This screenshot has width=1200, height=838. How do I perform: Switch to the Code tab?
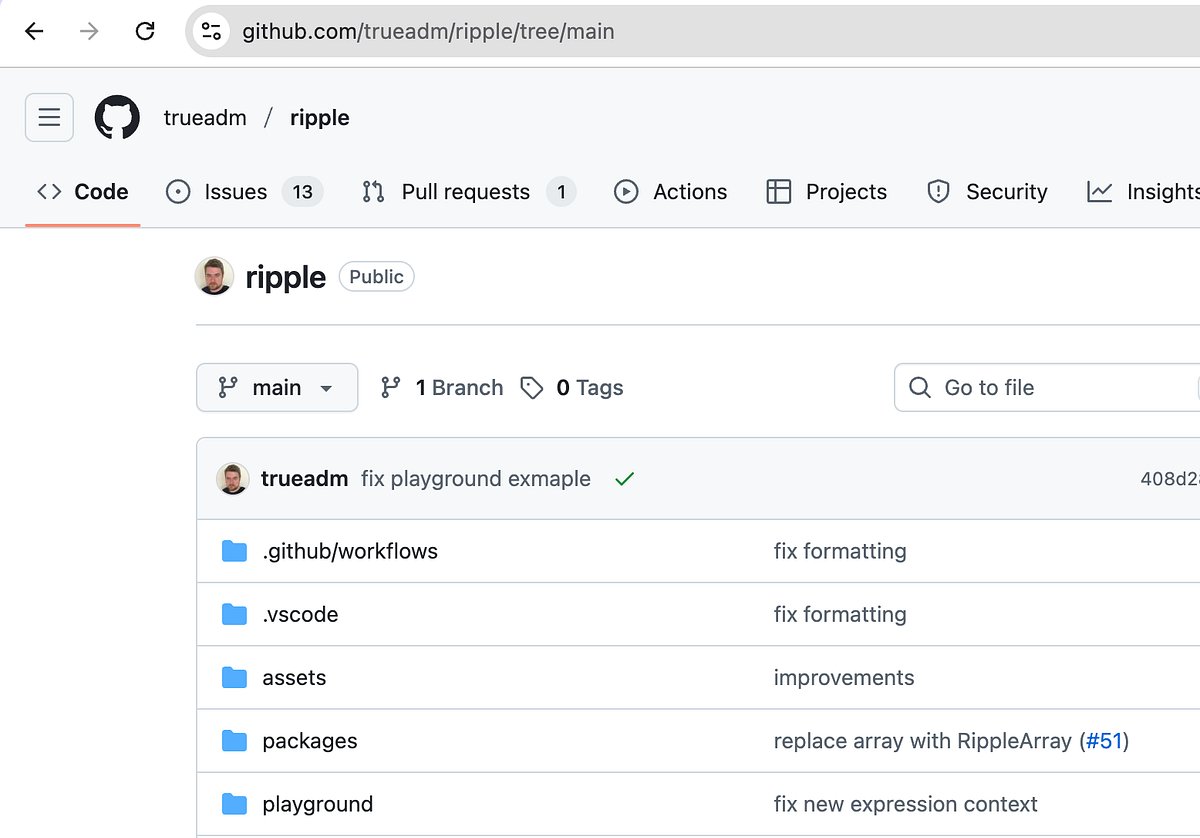click(81, 191)
